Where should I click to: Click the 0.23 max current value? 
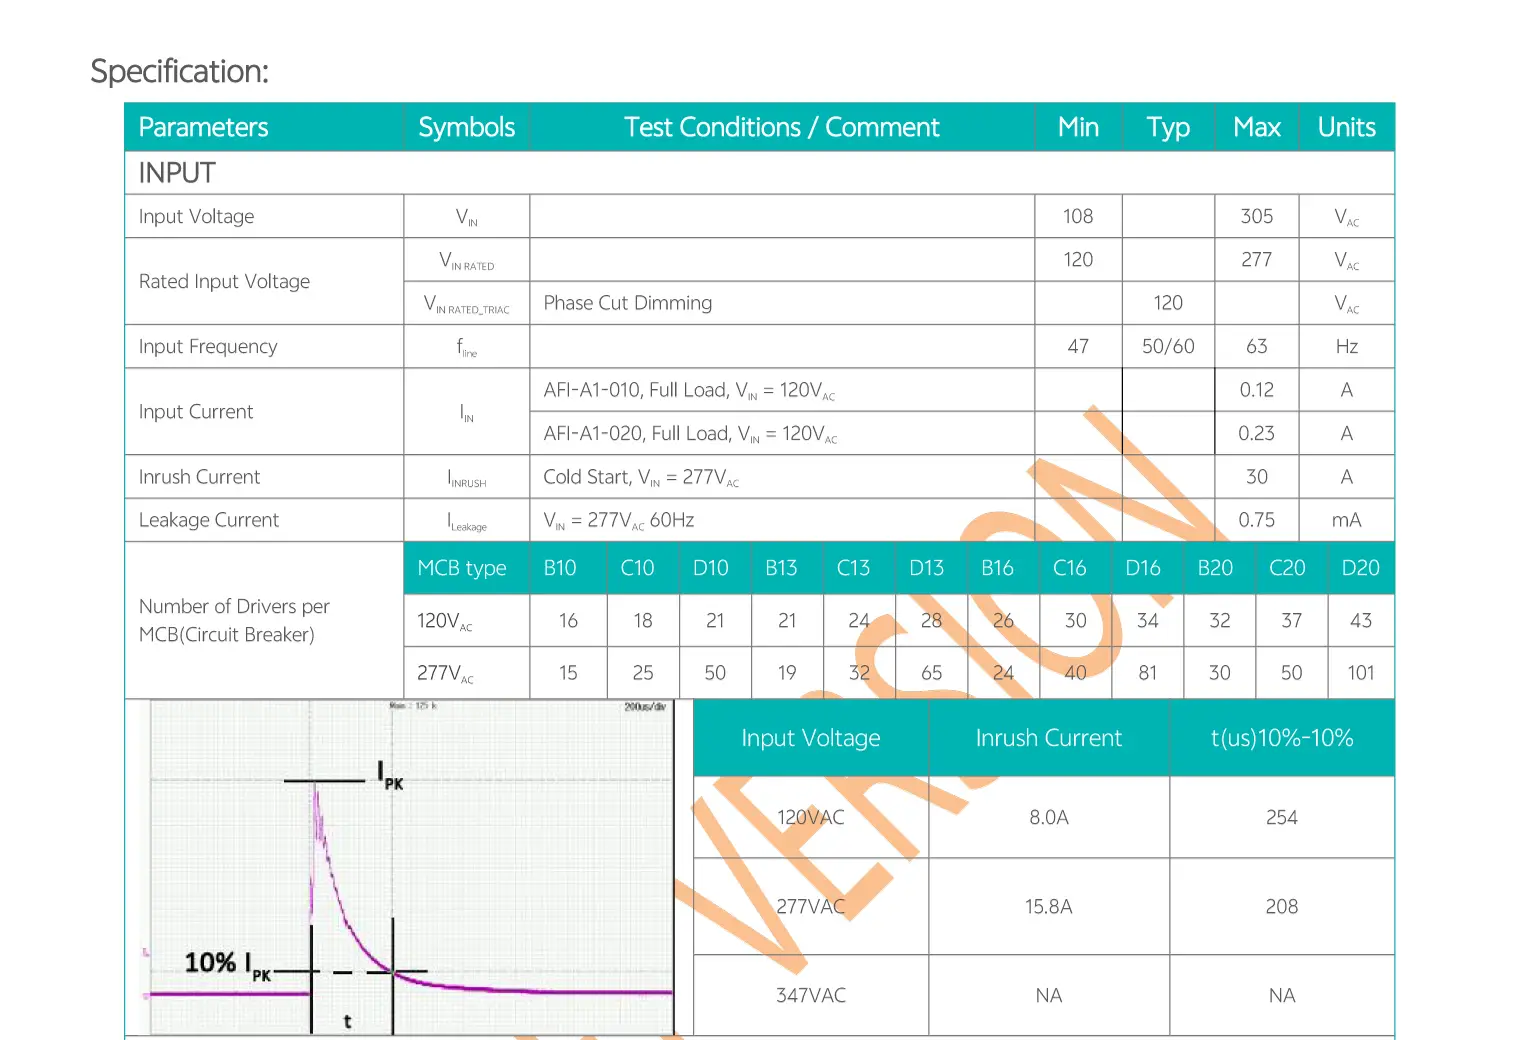point(1256,433)
